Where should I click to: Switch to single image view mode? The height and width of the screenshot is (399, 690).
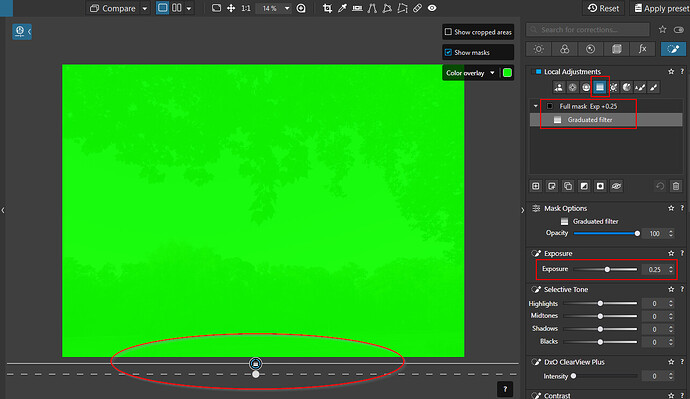pyautogui.click(x=162, y=8)
